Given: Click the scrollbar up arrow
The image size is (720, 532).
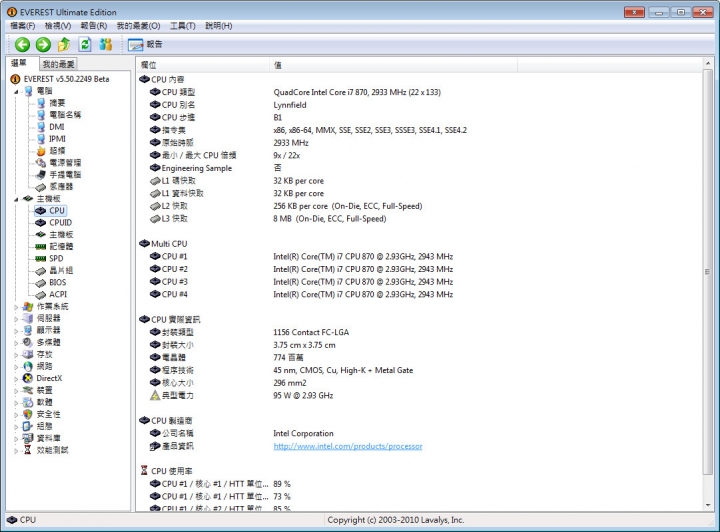Looking at the screenshot, I should pos(707,63).
